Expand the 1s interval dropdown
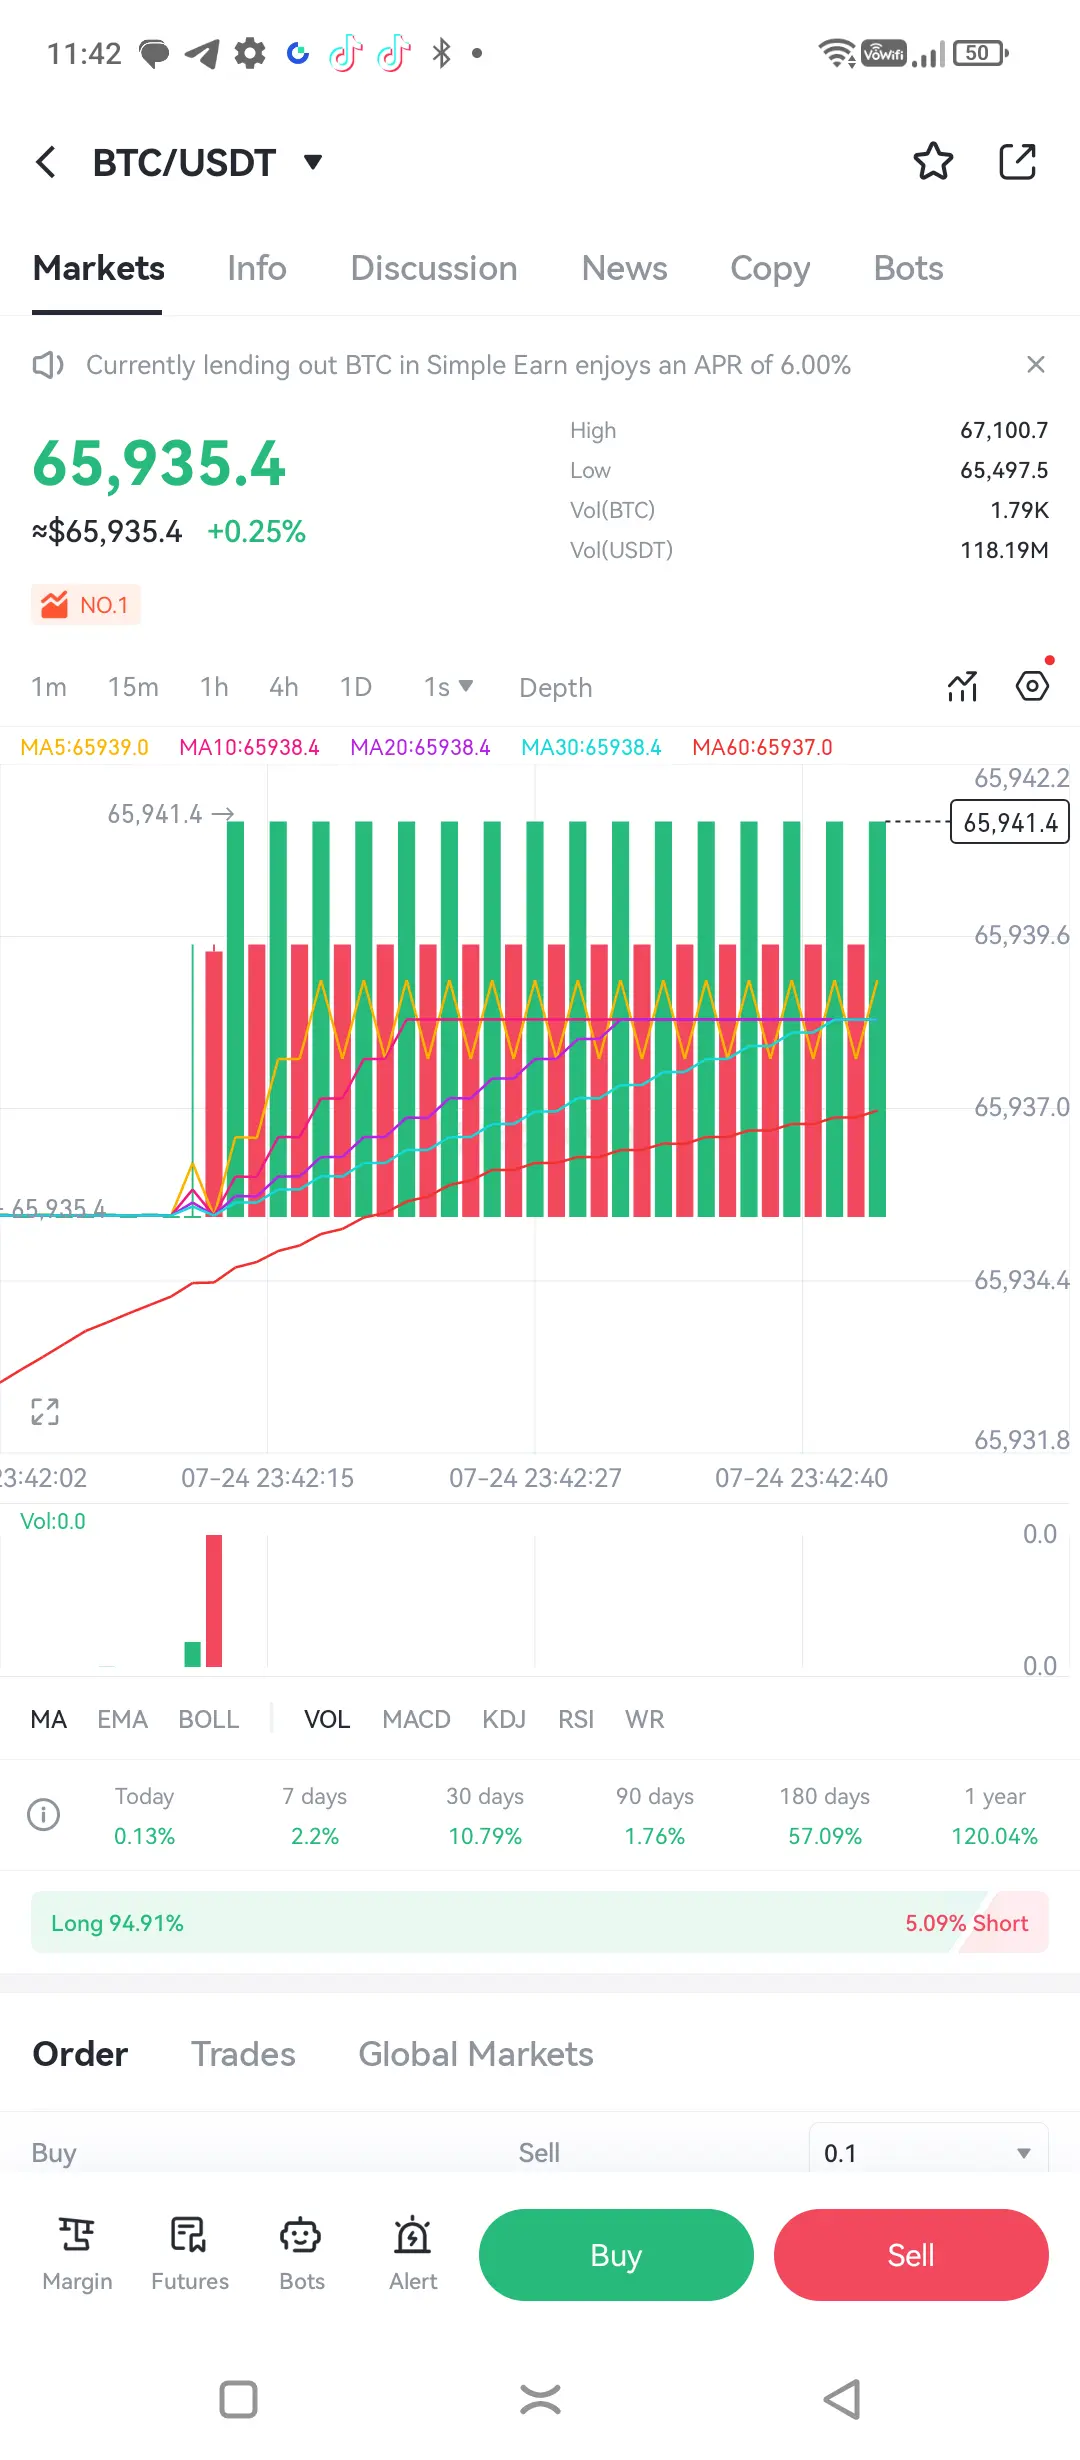This screenshot has width=1080, height=2460. tap(448, 687)
